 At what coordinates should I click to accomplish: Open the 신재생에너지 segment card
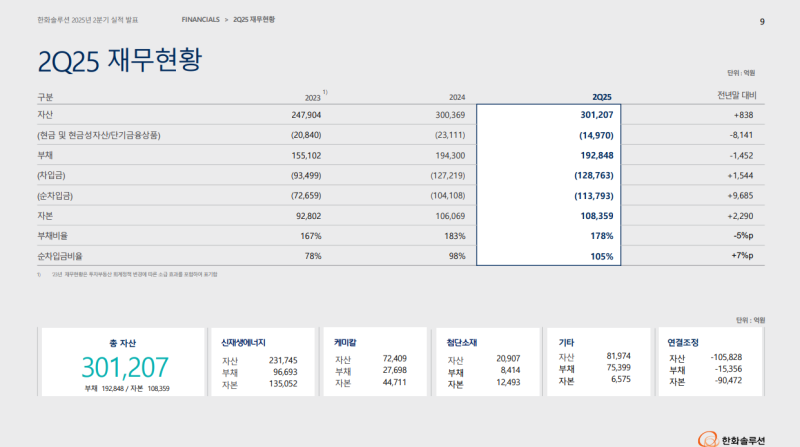point(258,363)
